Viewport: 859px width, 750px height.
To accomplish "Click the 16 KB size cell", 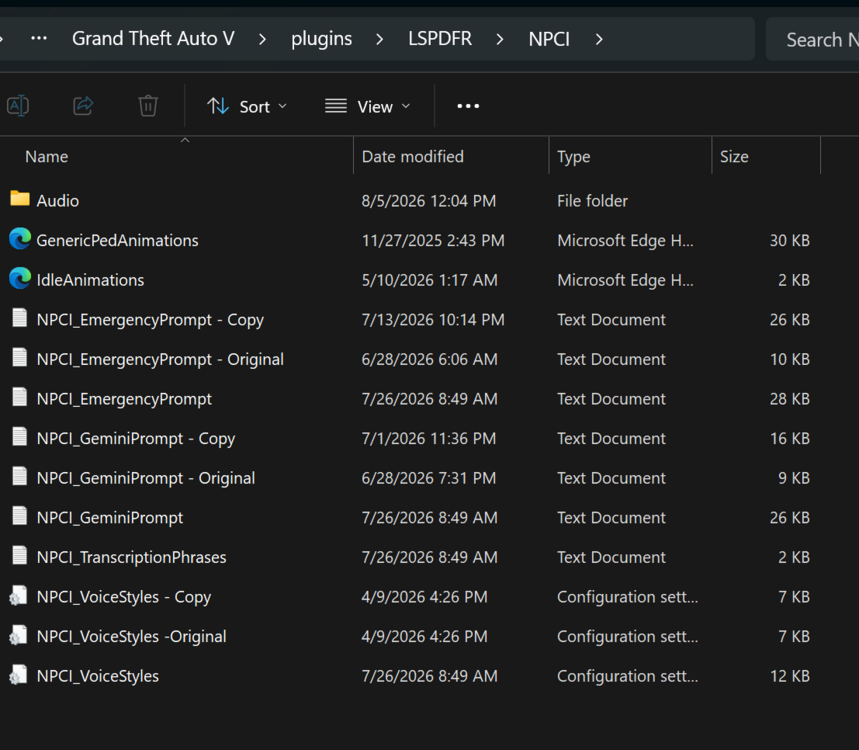I will (x=789, y=439).
